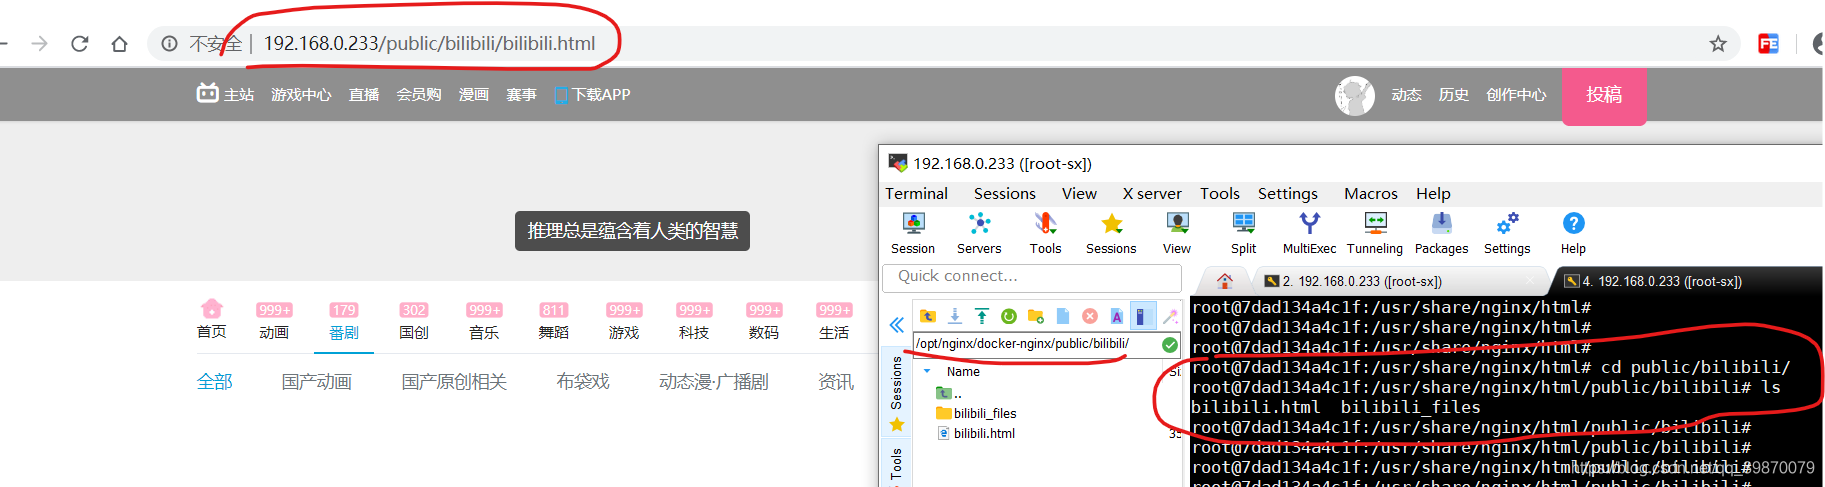
Task: Open 直播 in bilibili header
Action: click(364, 94)
